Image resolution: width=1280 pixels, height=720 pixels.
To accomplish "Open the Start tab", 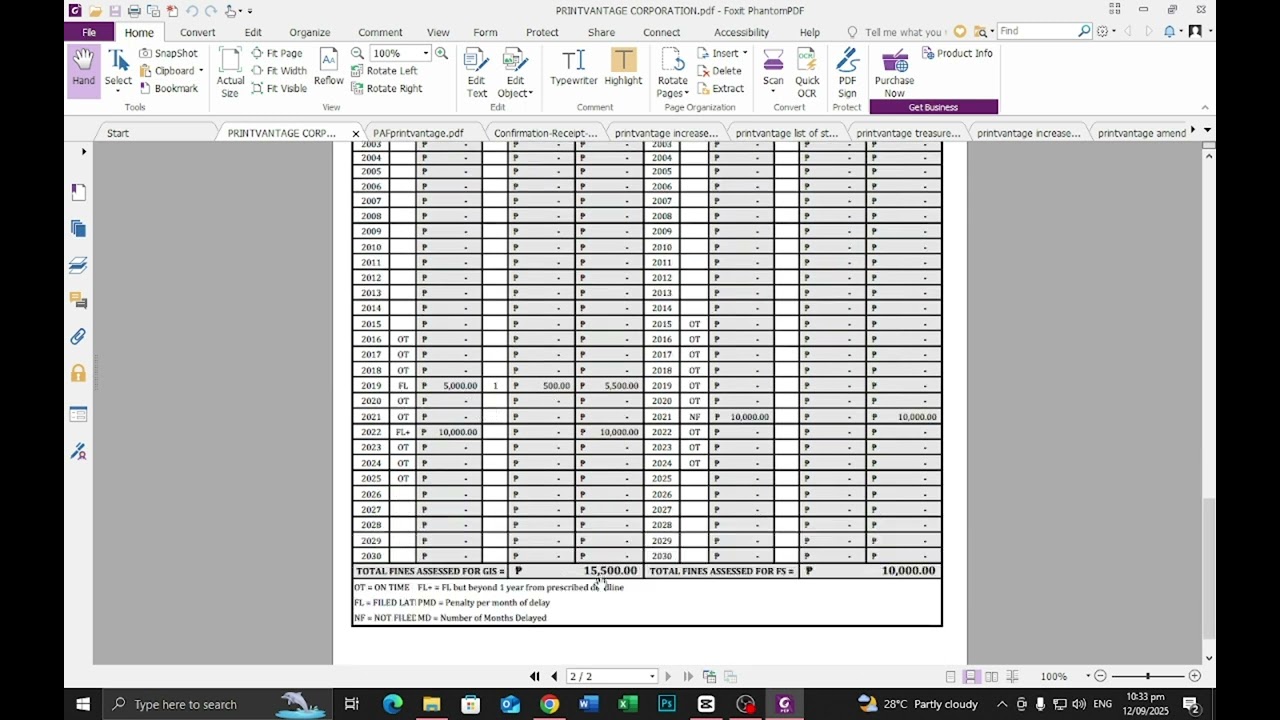I will (x=118, y=133).
